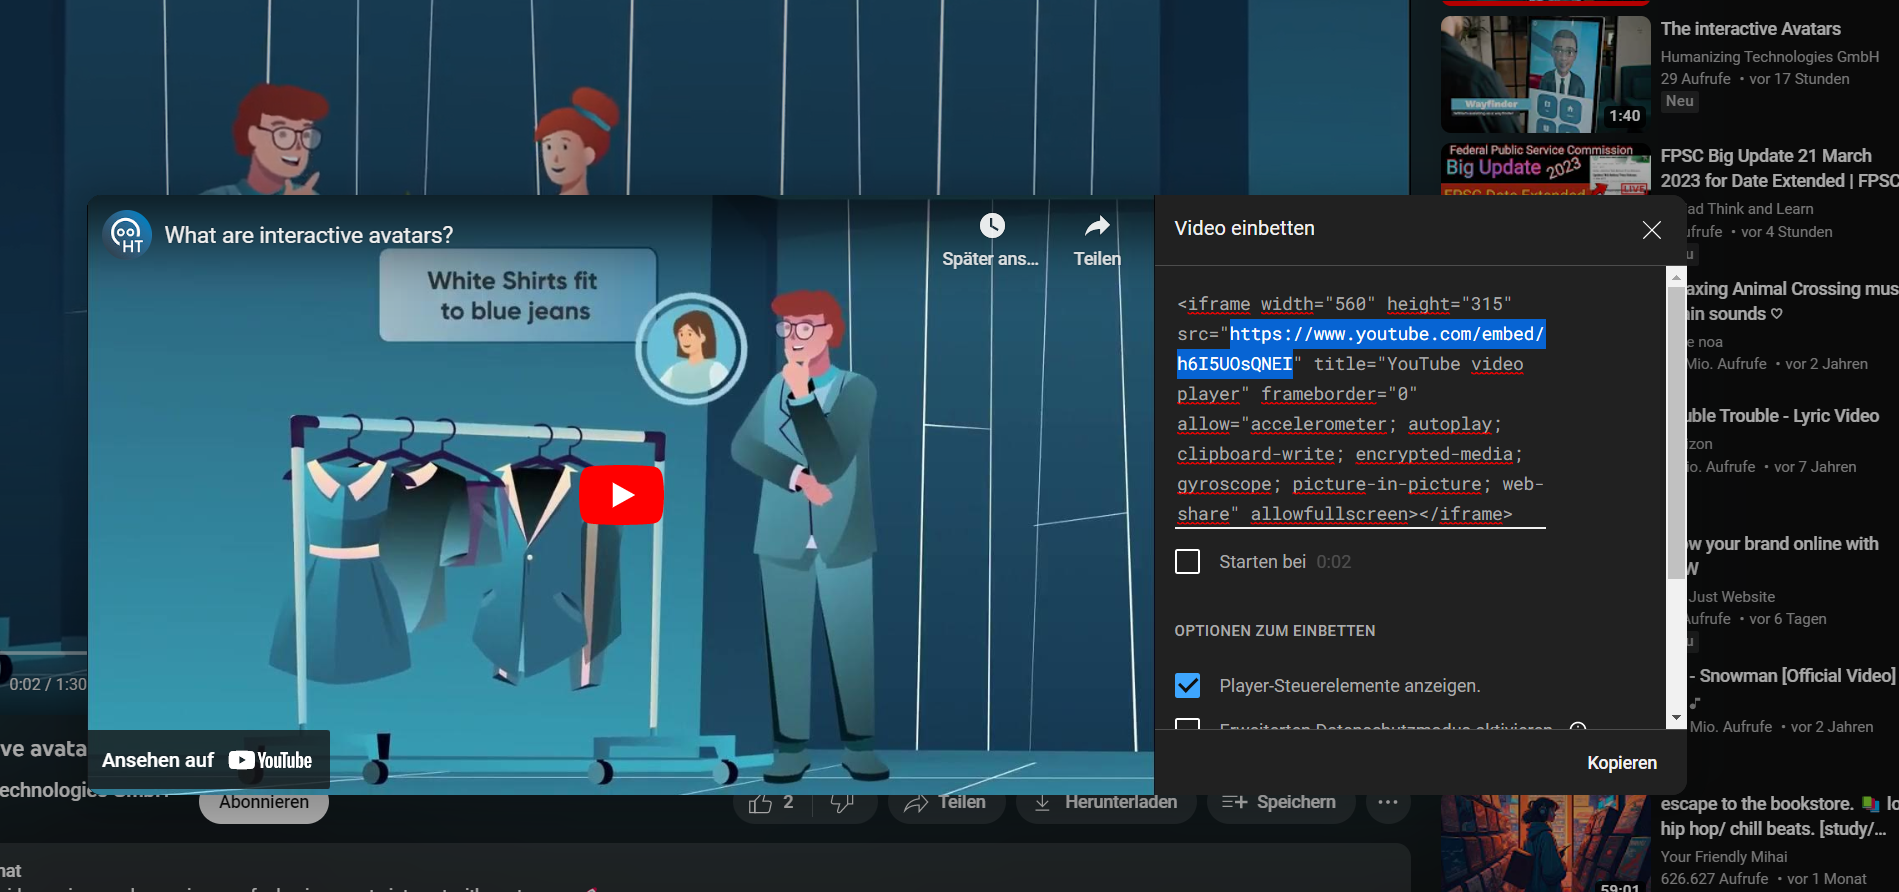The height and width of the screenshot is (892, 1899).
Task: Toggle the erweiterter Datenschutzmodus checkbox
Action: pyautogui.click(x=1187, y=723)
